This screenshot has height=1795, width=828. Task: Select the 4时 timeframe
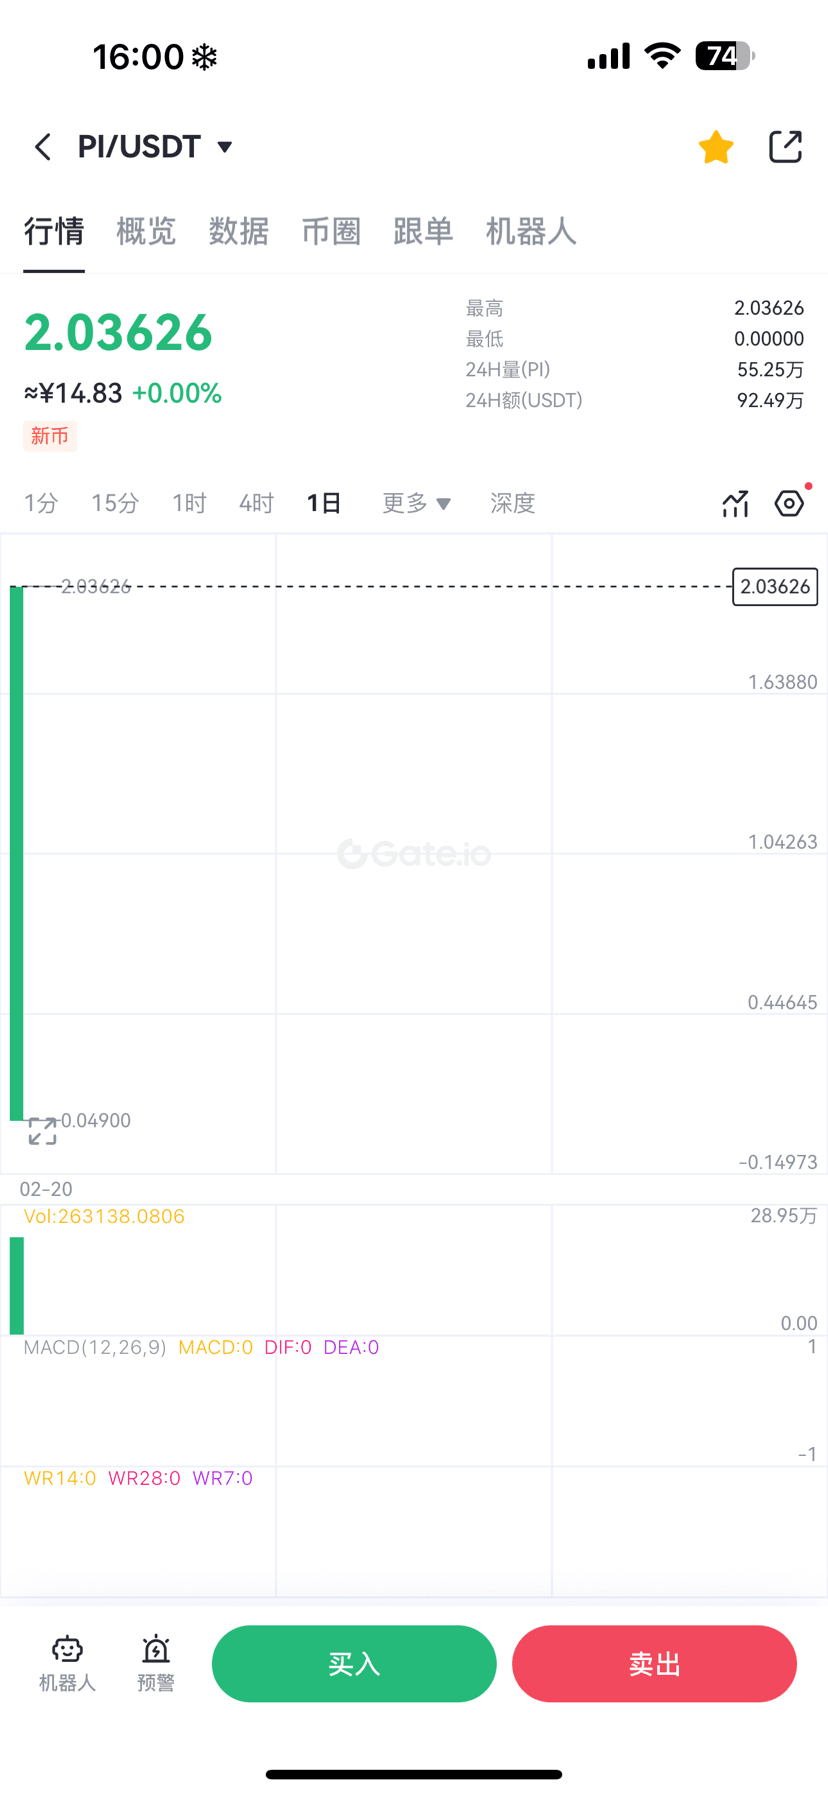point(256,503)
